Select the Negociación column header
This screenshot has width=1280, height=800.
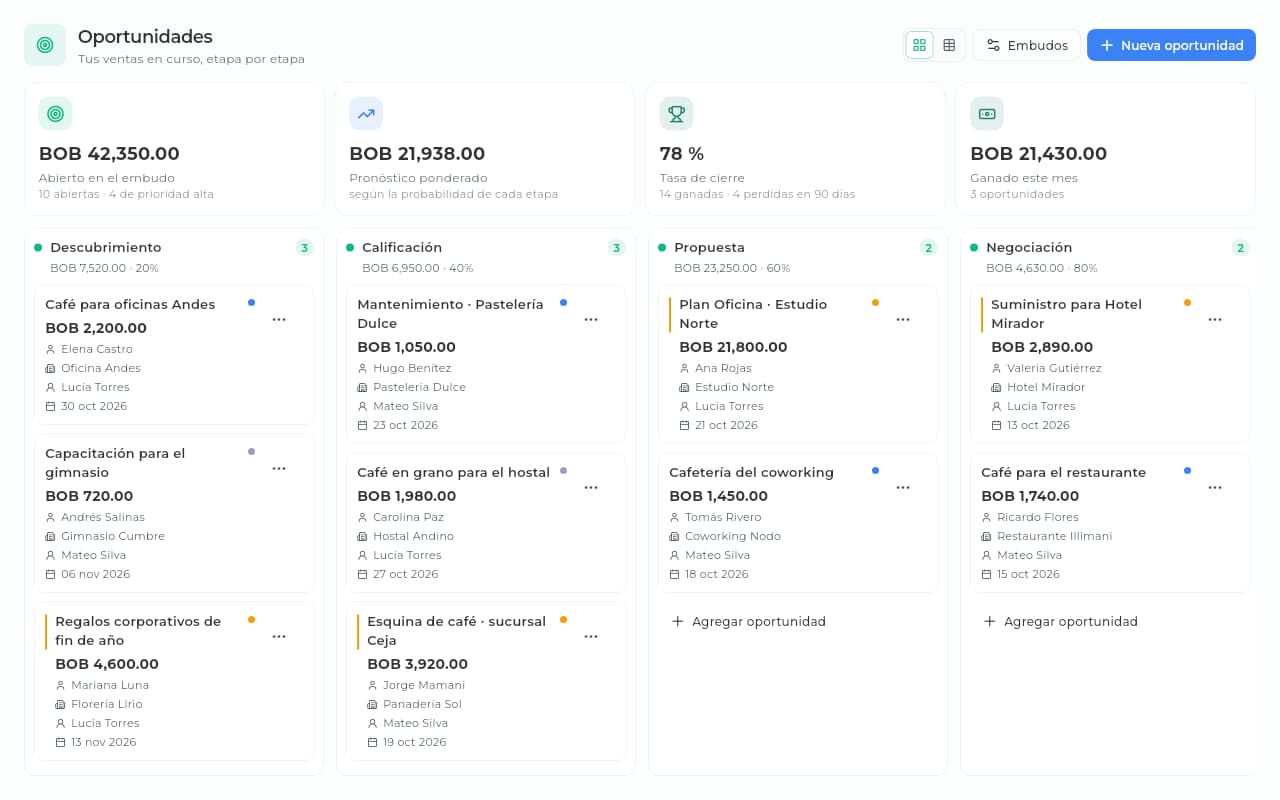[1029, 247]
